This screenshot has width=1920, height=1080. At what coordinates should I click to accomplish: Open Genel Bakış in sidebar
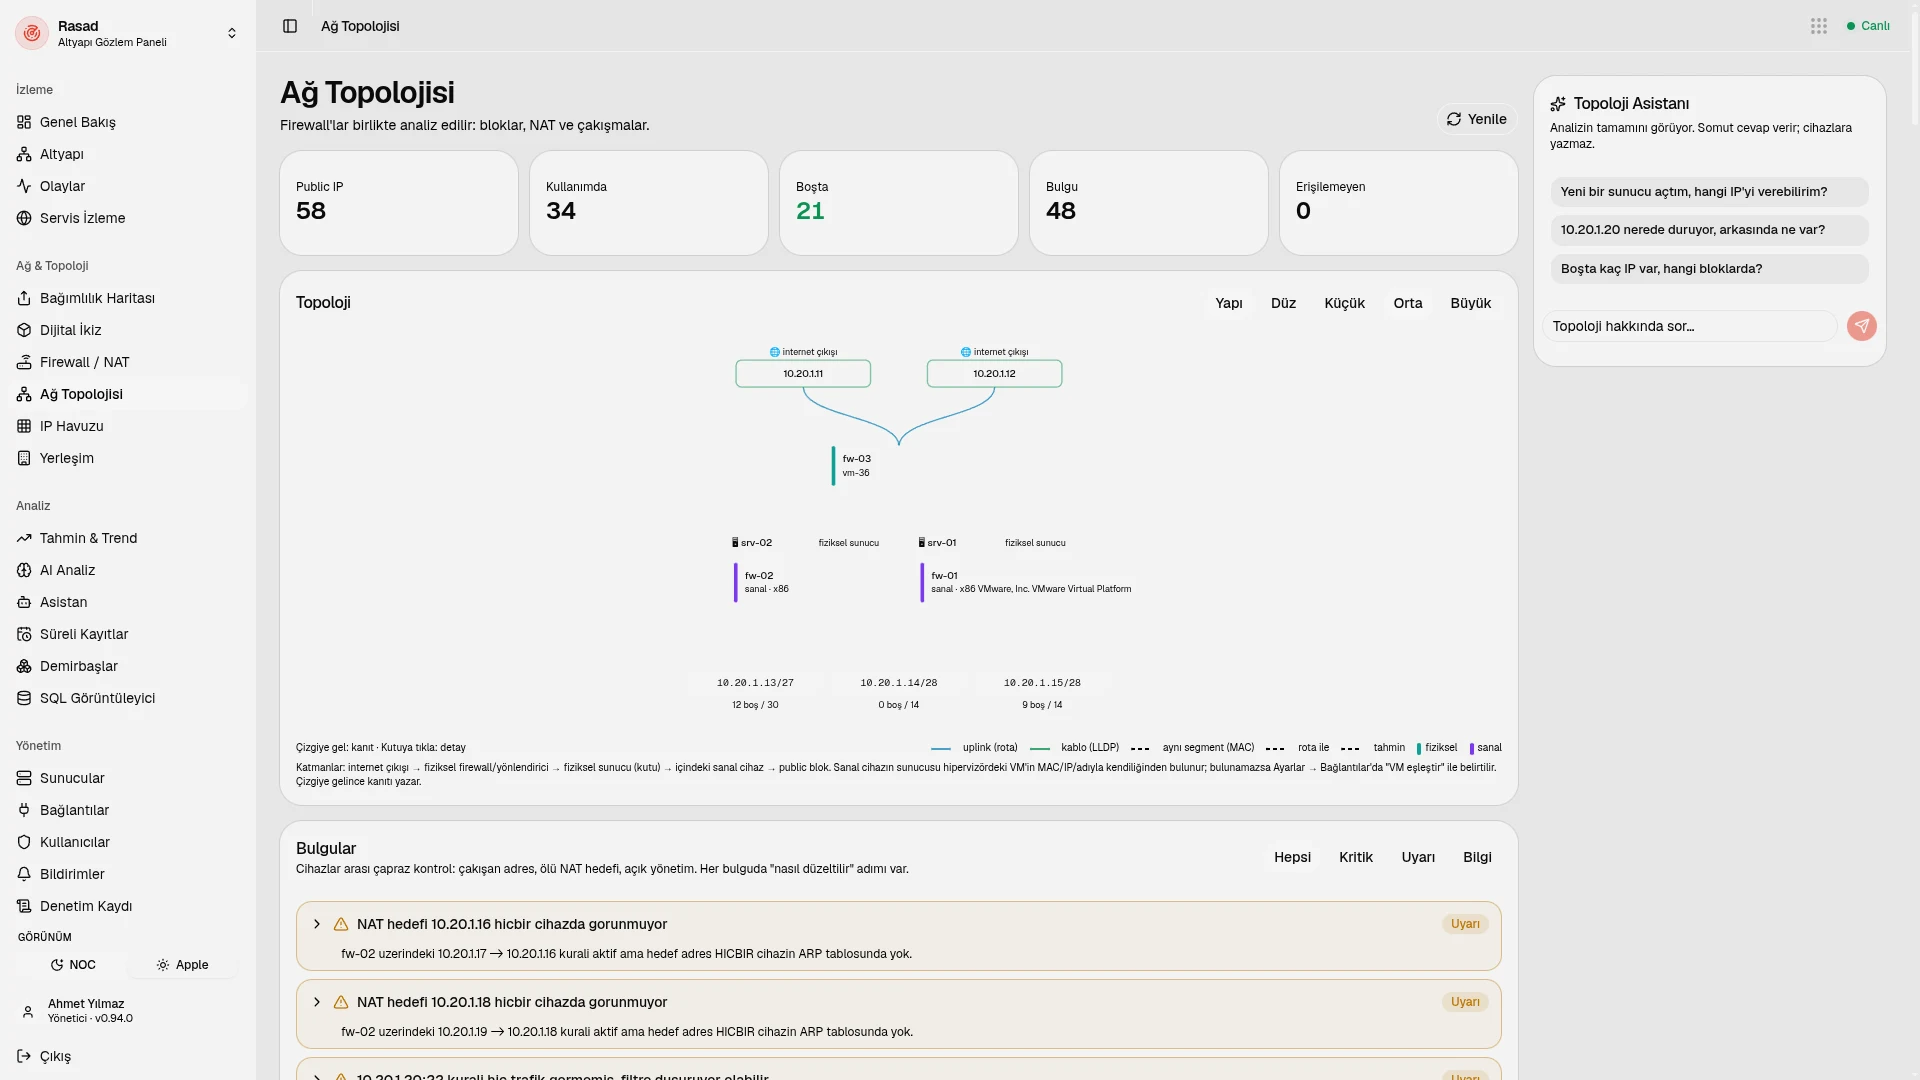pos(128,122)
